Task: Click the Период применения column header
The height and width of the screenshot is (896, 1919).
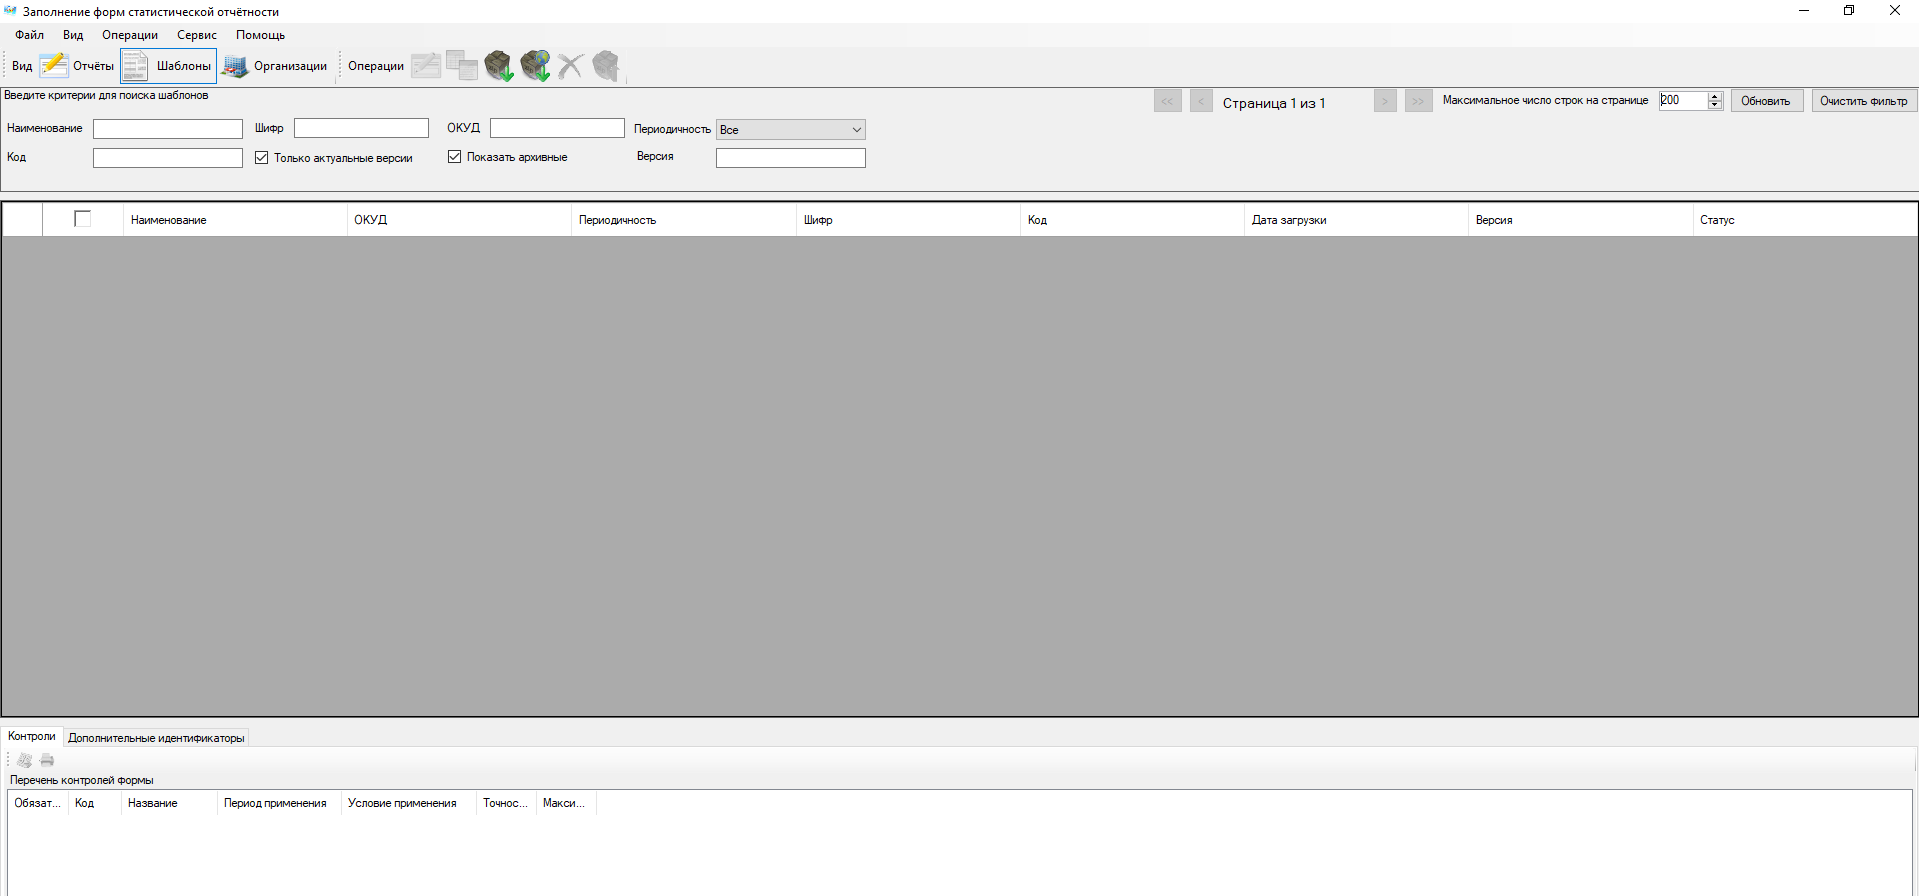Action: (x=279, y=803)
